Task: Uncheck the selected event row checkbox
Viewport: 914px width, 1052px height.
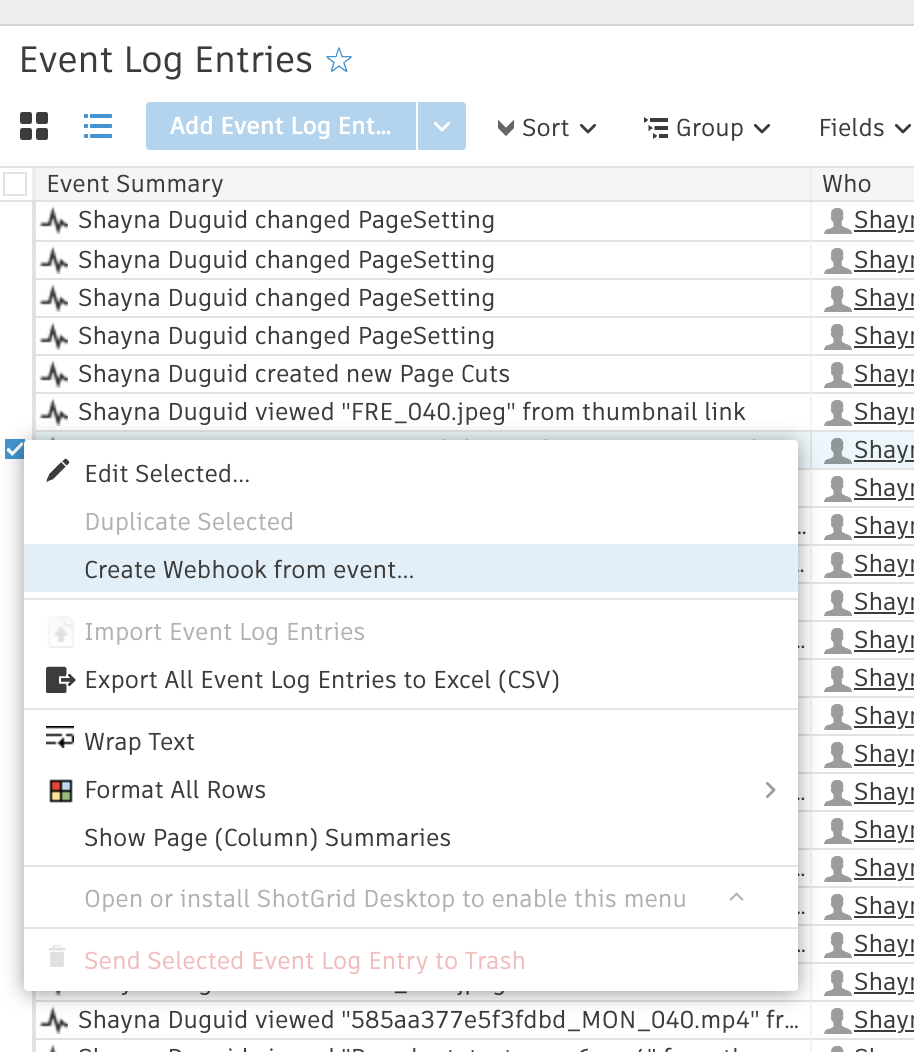Action: pos(14,449)
